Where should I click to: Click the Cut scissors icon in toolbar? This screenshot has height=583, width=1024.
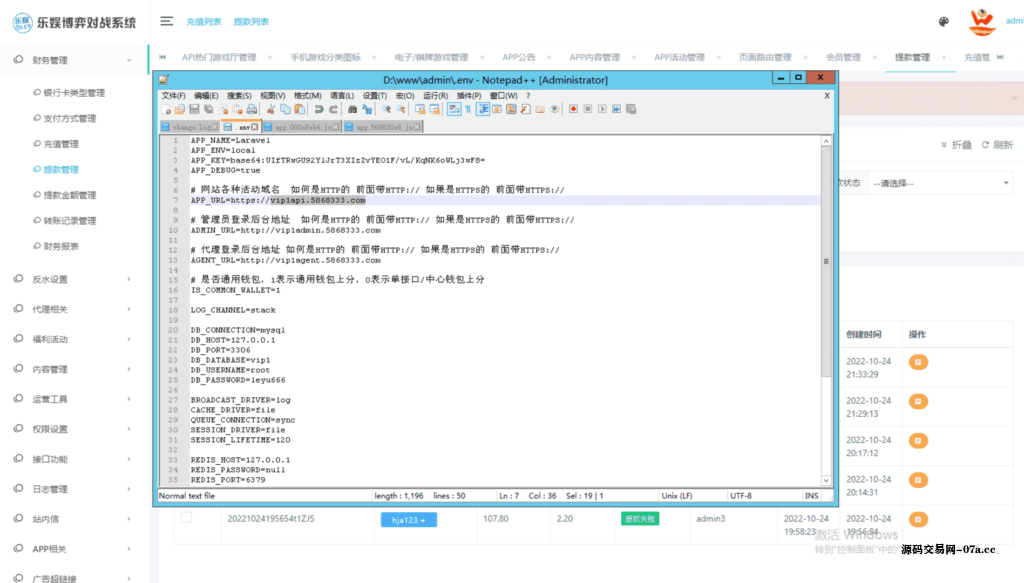click(272, 109)
